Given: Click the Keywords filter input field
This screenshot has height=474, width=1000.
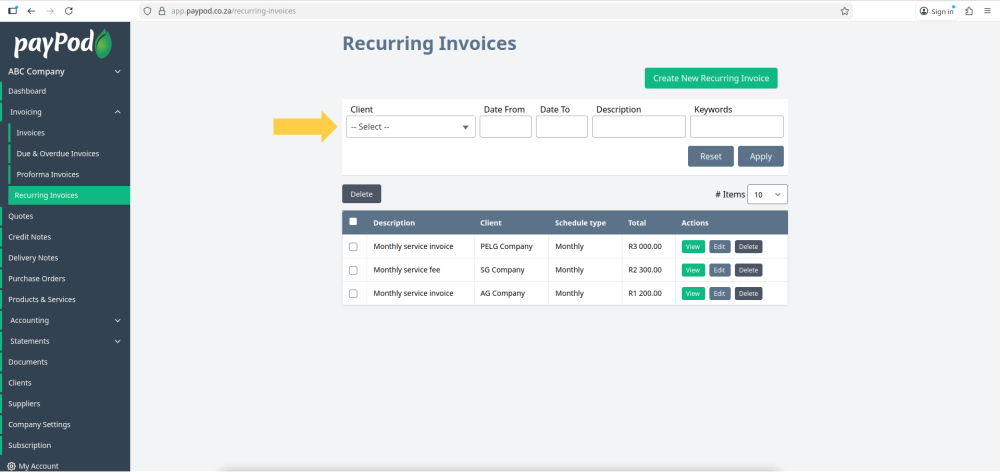Looking at the screenshot, I should coord(737,127).
